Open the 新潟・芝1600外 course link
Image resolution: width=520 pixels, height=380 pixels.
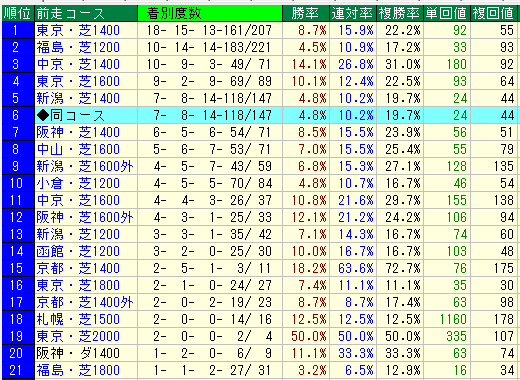pyautogui.click(x=85, y=166)
